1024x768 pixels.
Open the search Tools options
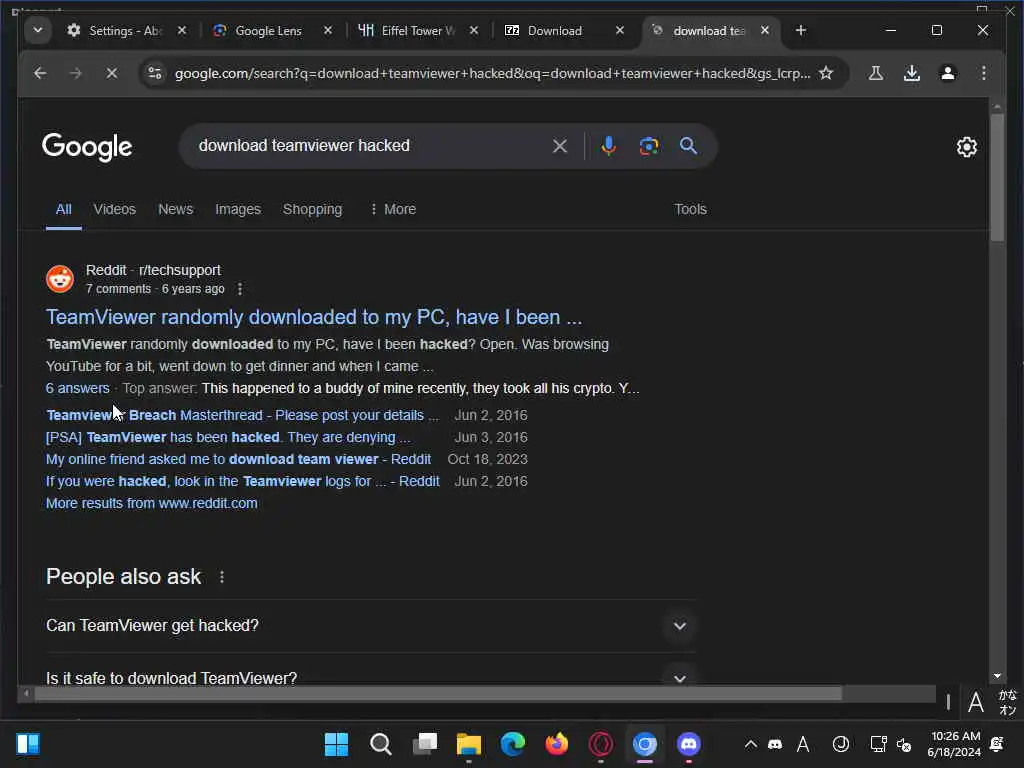pos(690,209)
